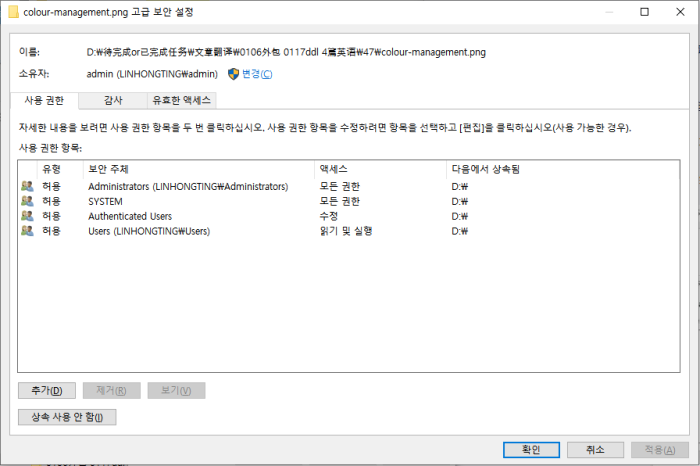Confirm with the 확인 button
700x466 pixels.
click(531, 450)
